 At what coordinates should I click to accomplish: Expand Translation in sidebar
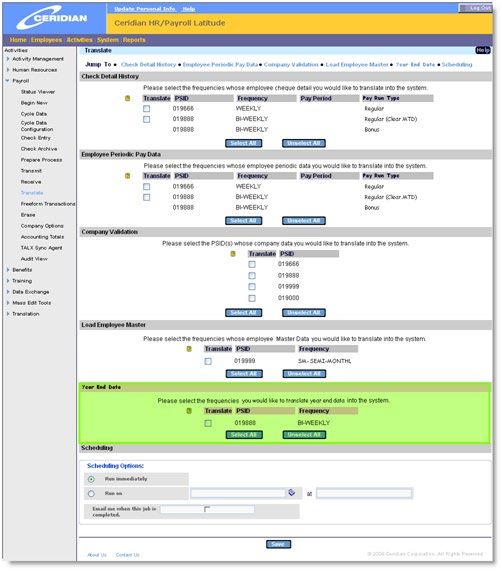click(8, 314)
